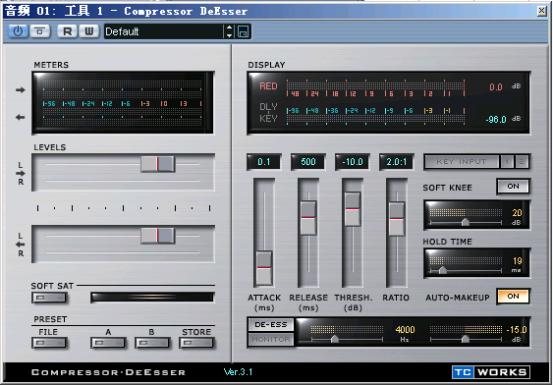553x385 pixels.
Task: Toggle the de-esser MONITOR button
Action: (x=271, y=340)
